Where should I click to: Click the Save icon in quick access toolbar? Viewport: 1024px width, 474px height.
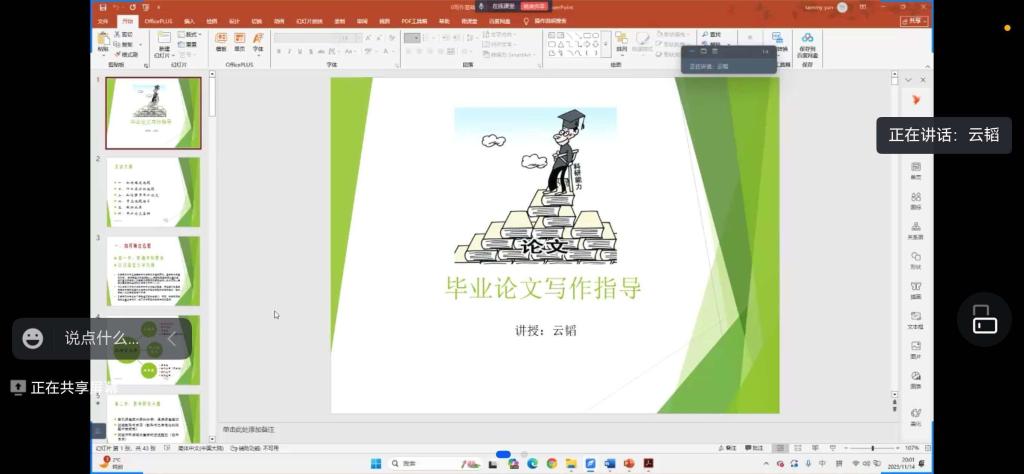point(104,6)
